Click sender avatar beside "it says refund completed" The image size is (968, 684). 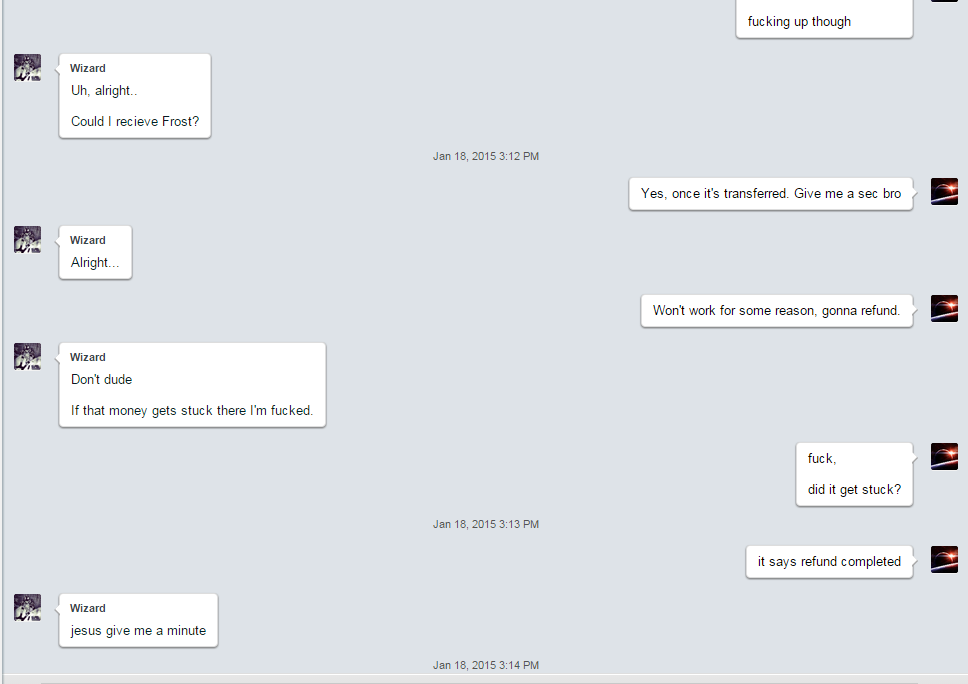[945, 559]
